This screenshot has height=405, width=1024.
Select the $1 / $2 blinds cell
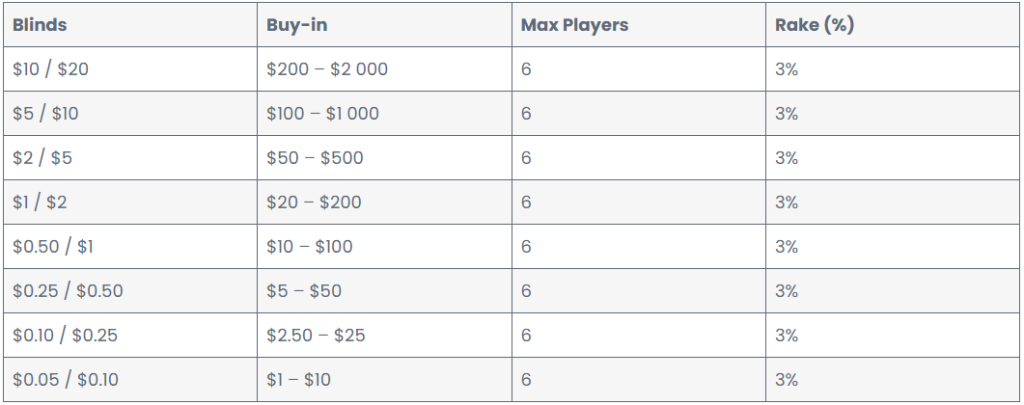(130, 202)
